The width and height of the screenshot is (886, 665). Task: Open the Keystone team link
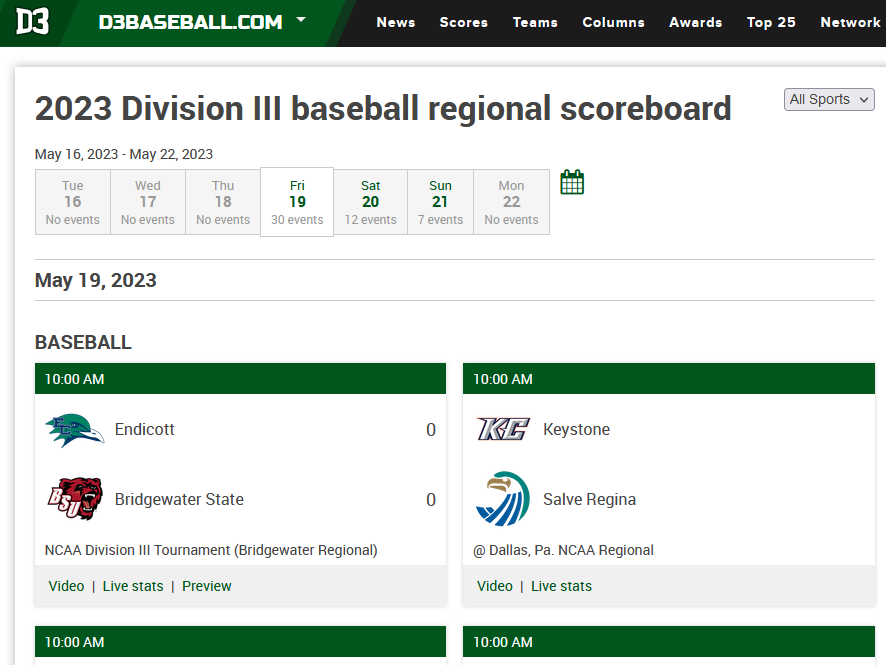pyautogui.click(x=576, y=429)
